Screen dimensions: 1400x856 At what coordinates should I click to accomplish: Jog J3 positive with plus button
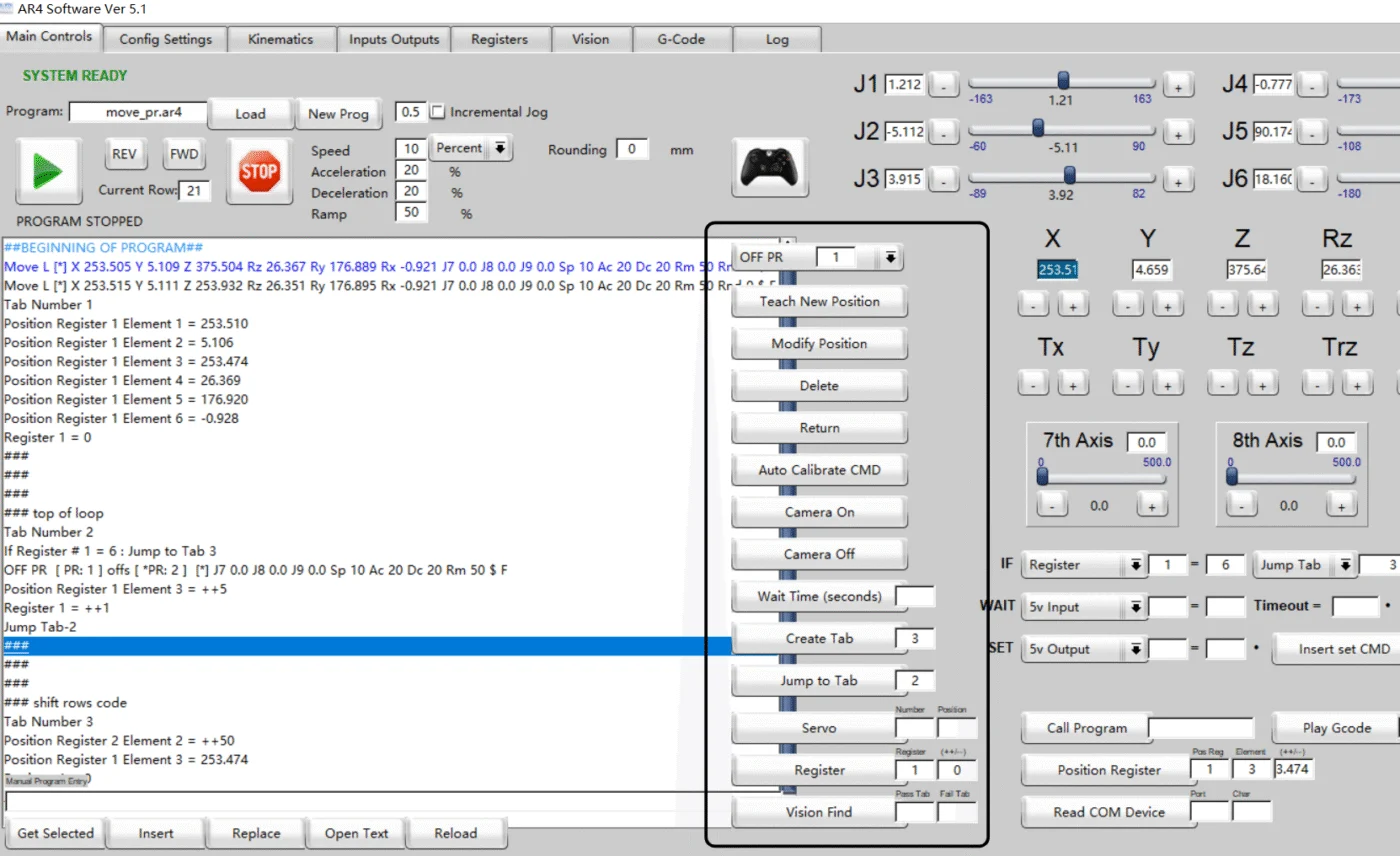(1179, 181)
